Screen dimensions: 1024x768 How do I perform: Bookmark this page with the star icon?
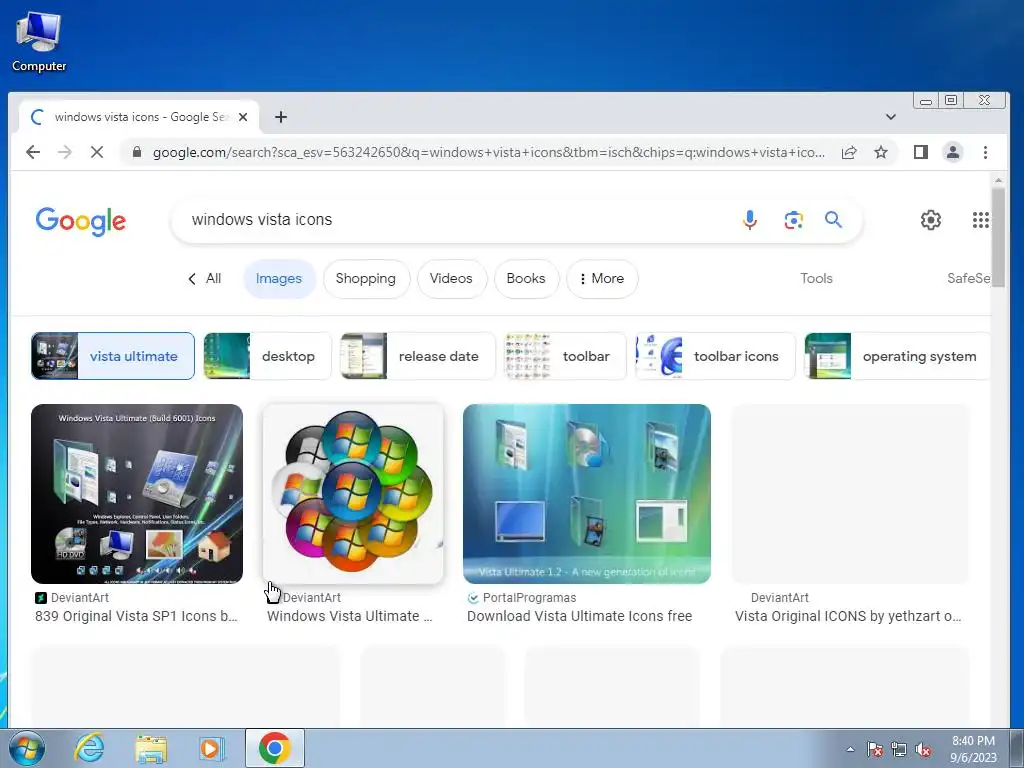pos(881,152)
